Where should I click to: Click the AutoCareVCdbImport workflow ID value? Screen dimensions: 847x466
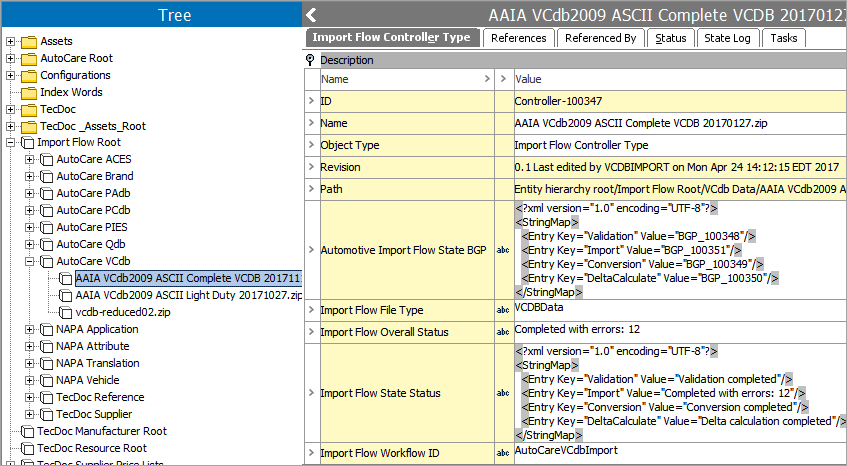coord(566,450)
